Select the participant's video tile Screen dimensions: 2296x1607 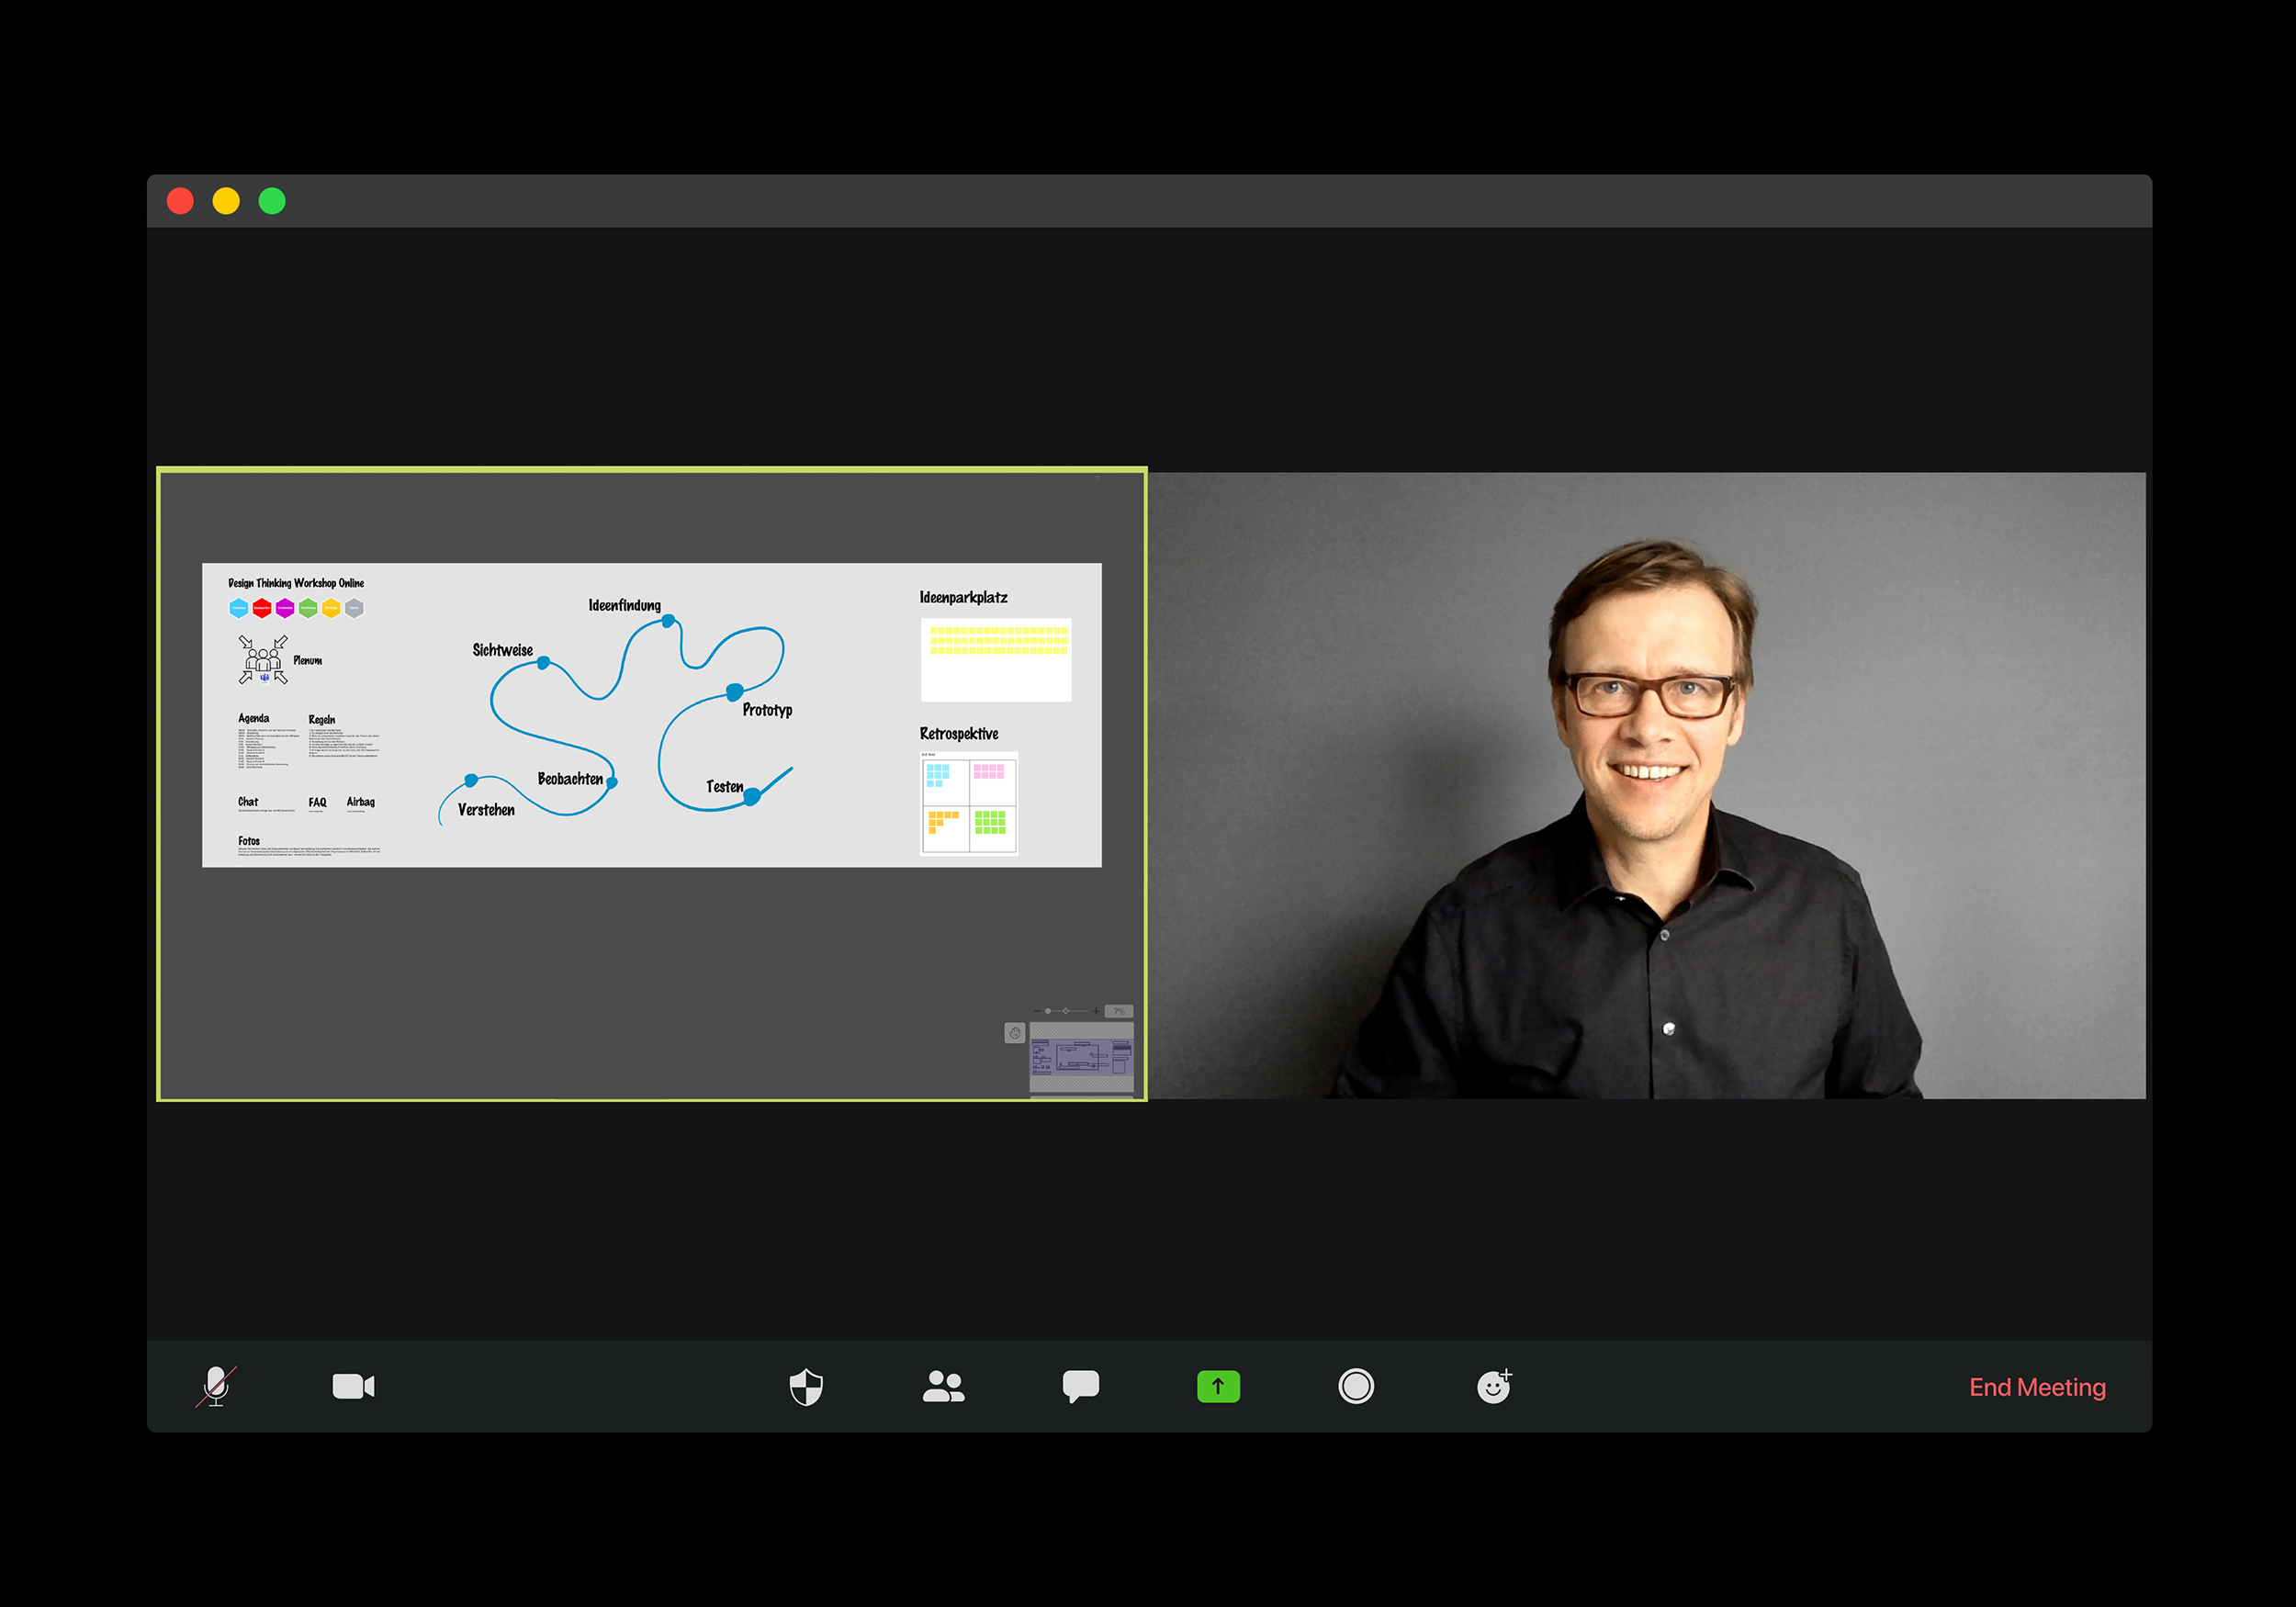pyautogui.click(x=1647, y=785)
